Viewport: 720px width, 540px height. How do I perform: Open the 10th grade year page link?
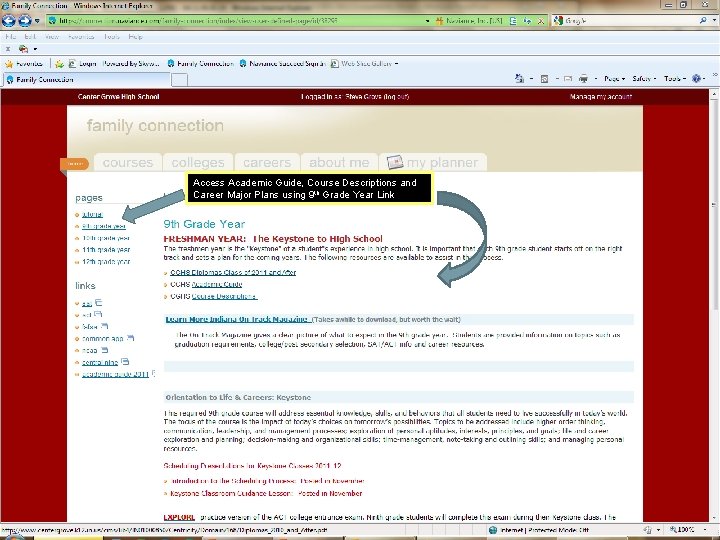(x=106, y=238)
